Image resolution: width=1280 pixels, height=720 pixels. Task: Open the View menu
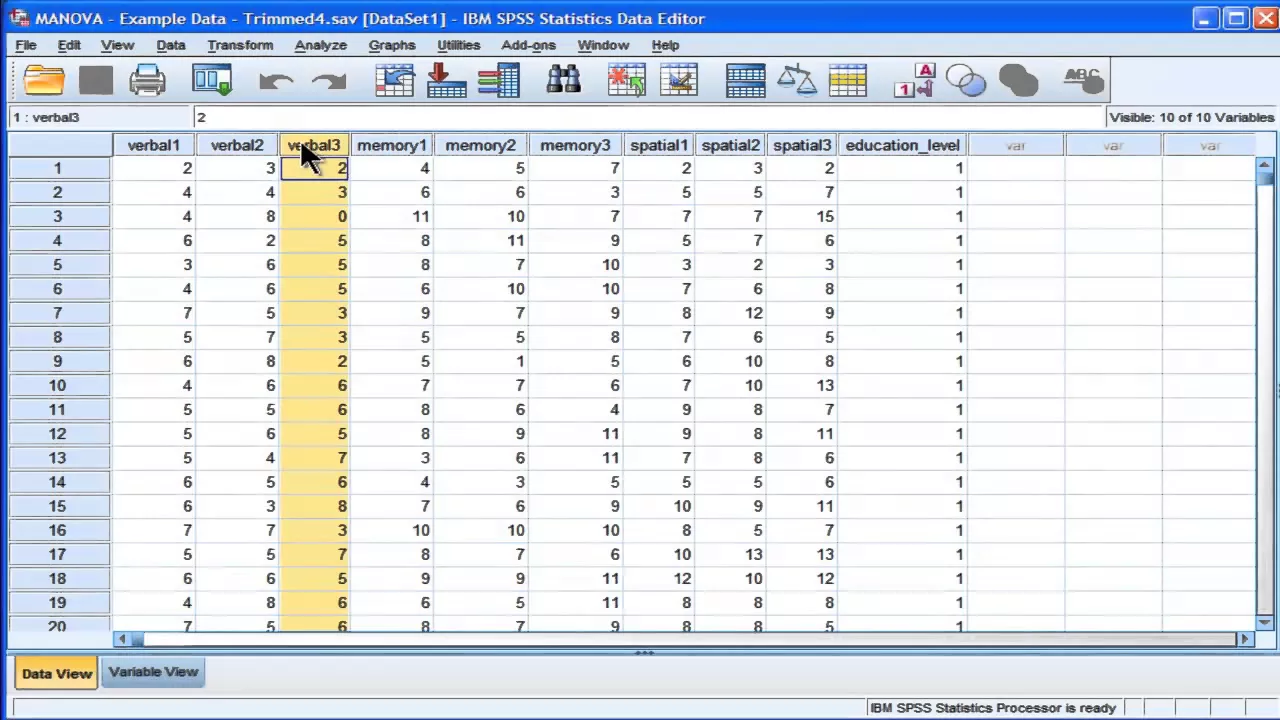(x=117, y=45)
